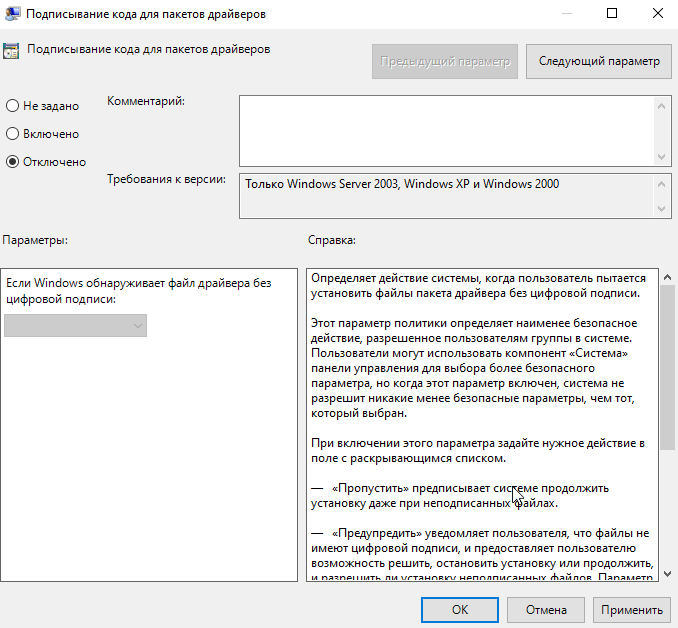This screenshot has width=678, height=628.
Task: Click the help line describing «Предупредить»
Action: click(482, 556)
